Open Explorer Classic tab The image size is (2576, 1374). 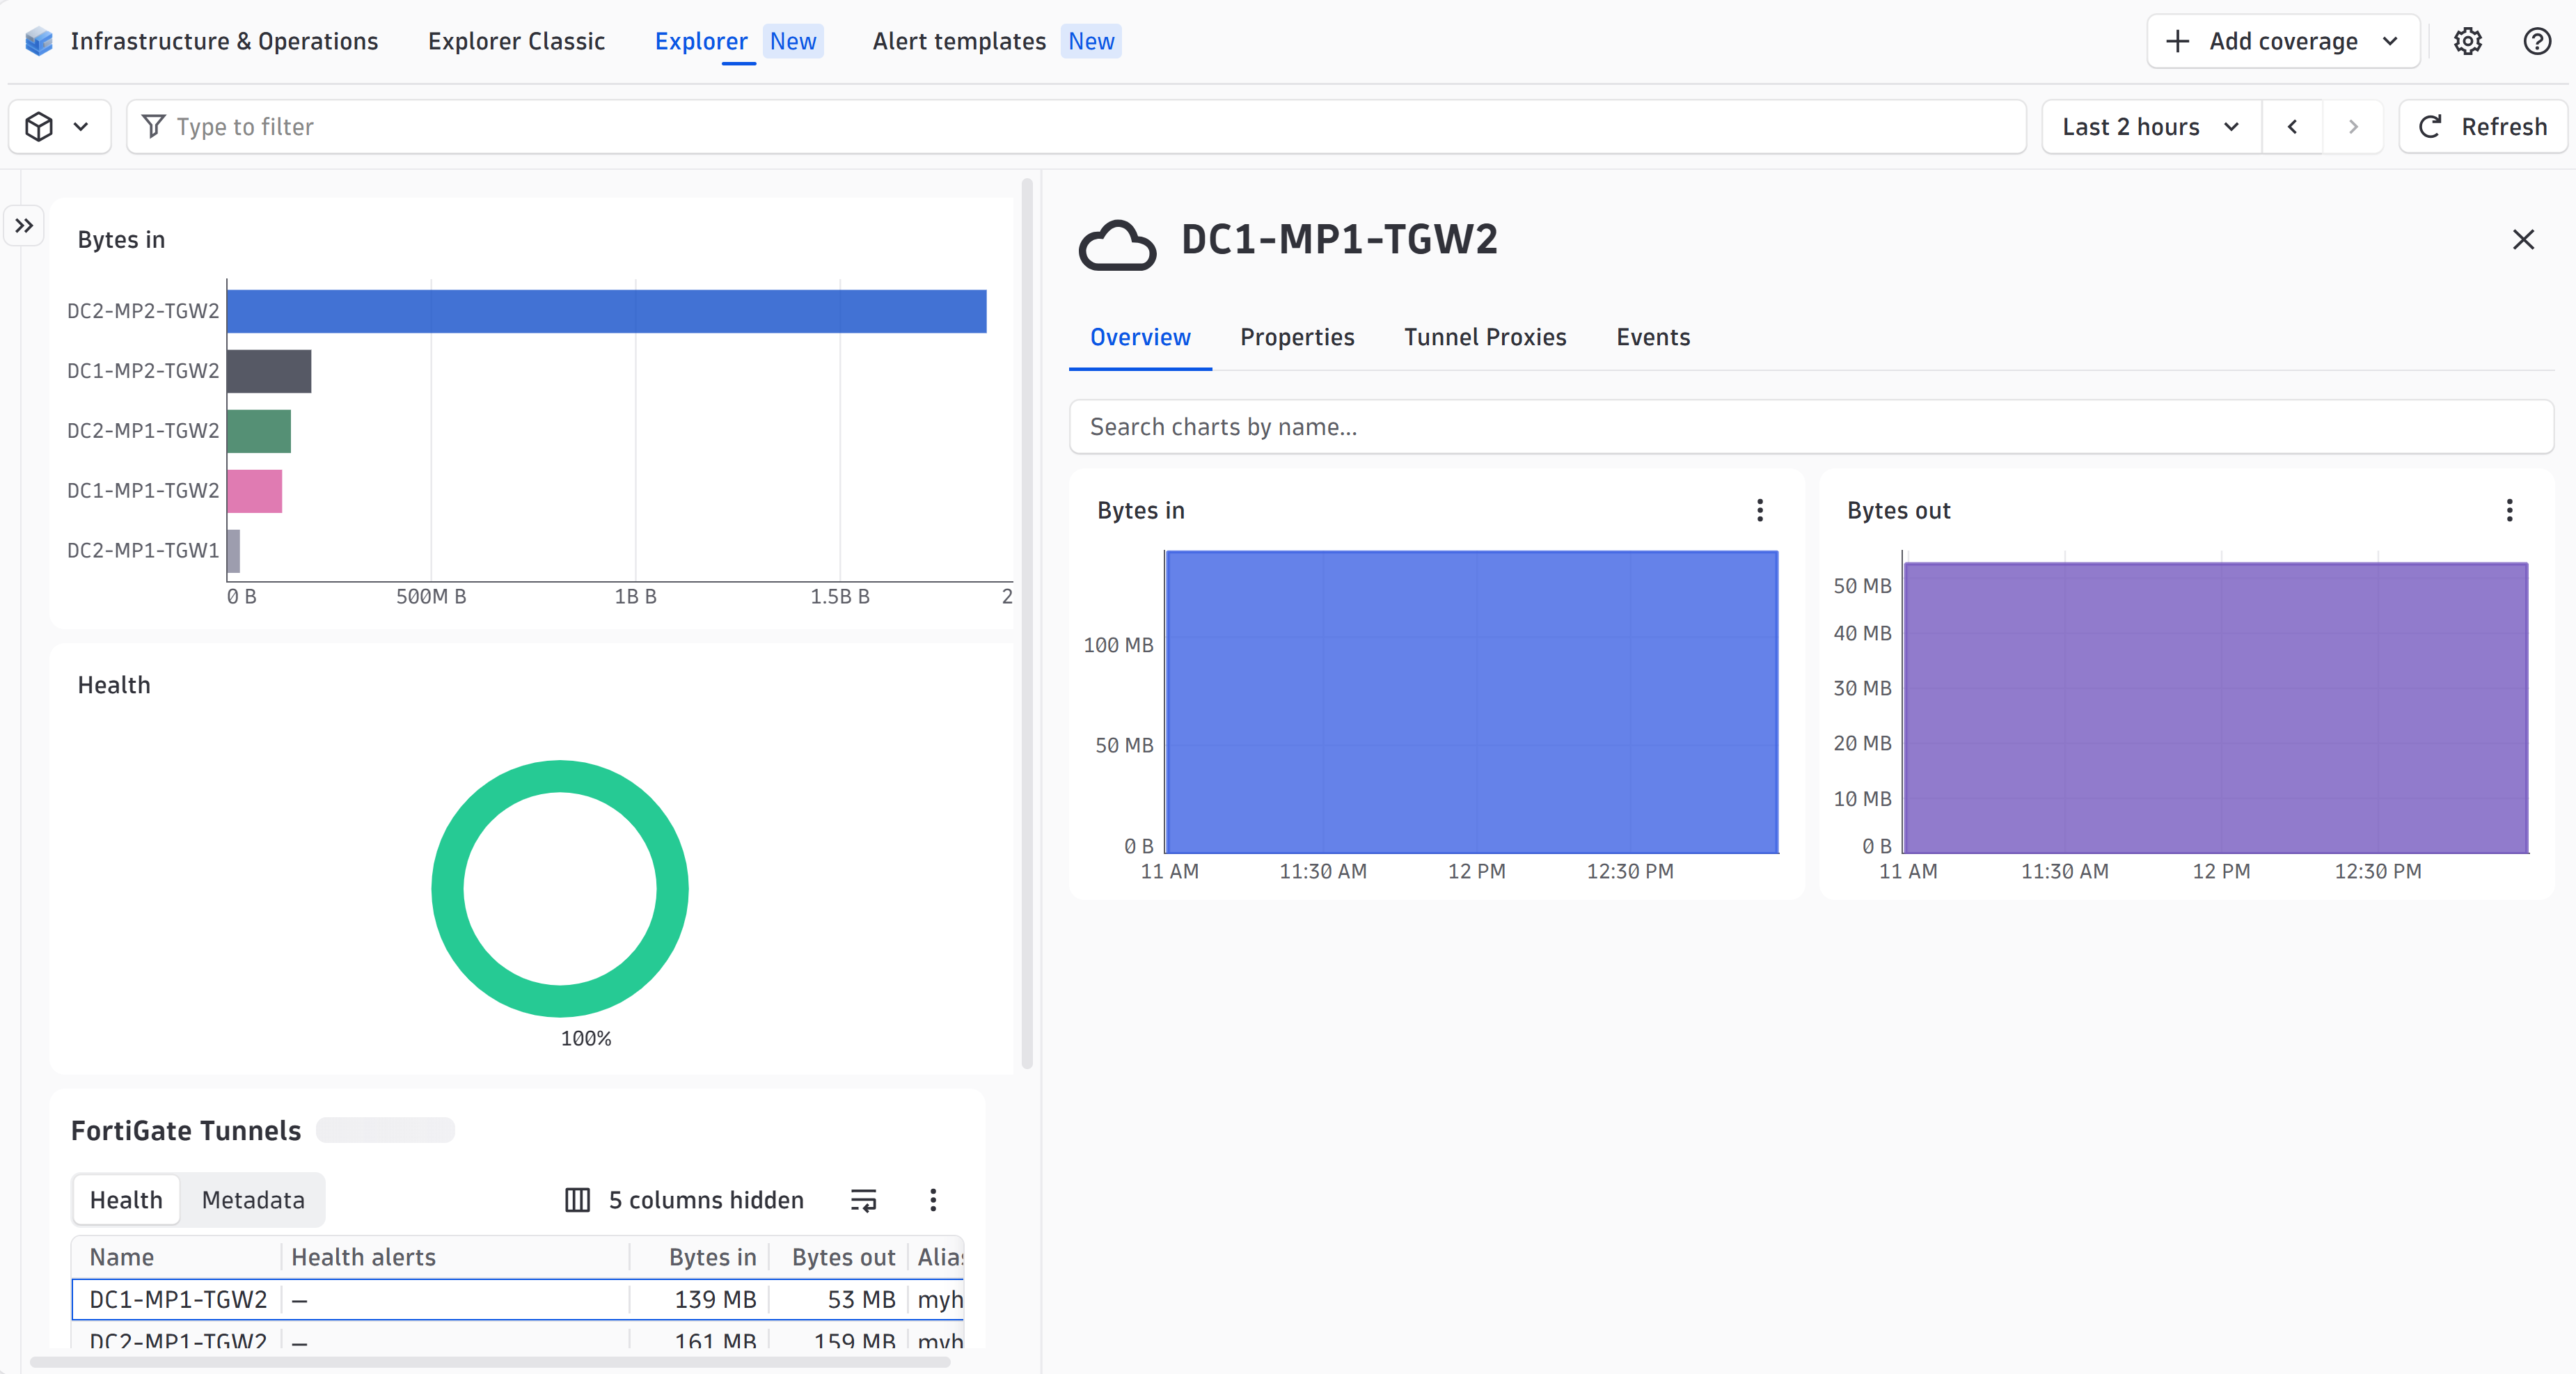(516, 41)
